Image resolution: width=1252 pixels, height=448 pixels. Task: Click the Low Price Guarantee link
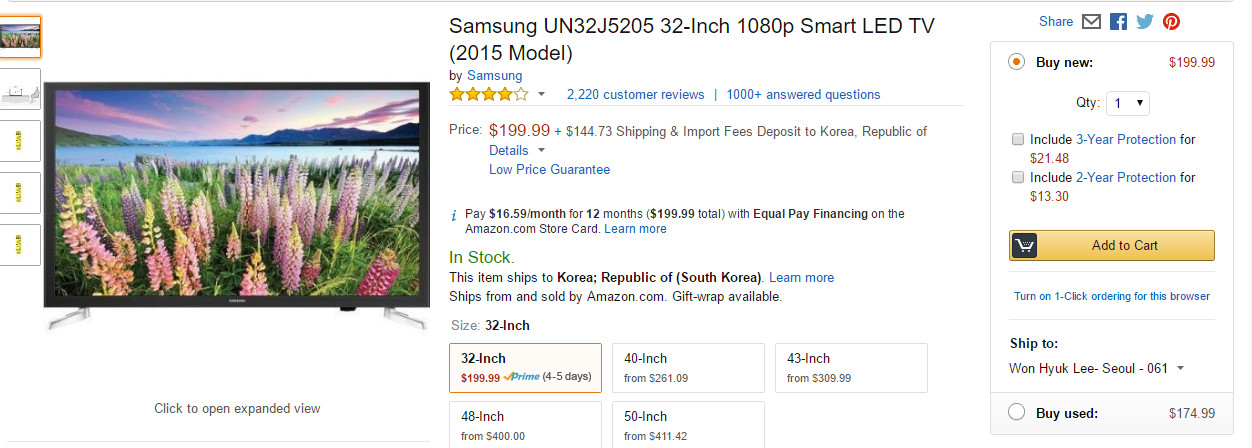[x=549, y=170]
